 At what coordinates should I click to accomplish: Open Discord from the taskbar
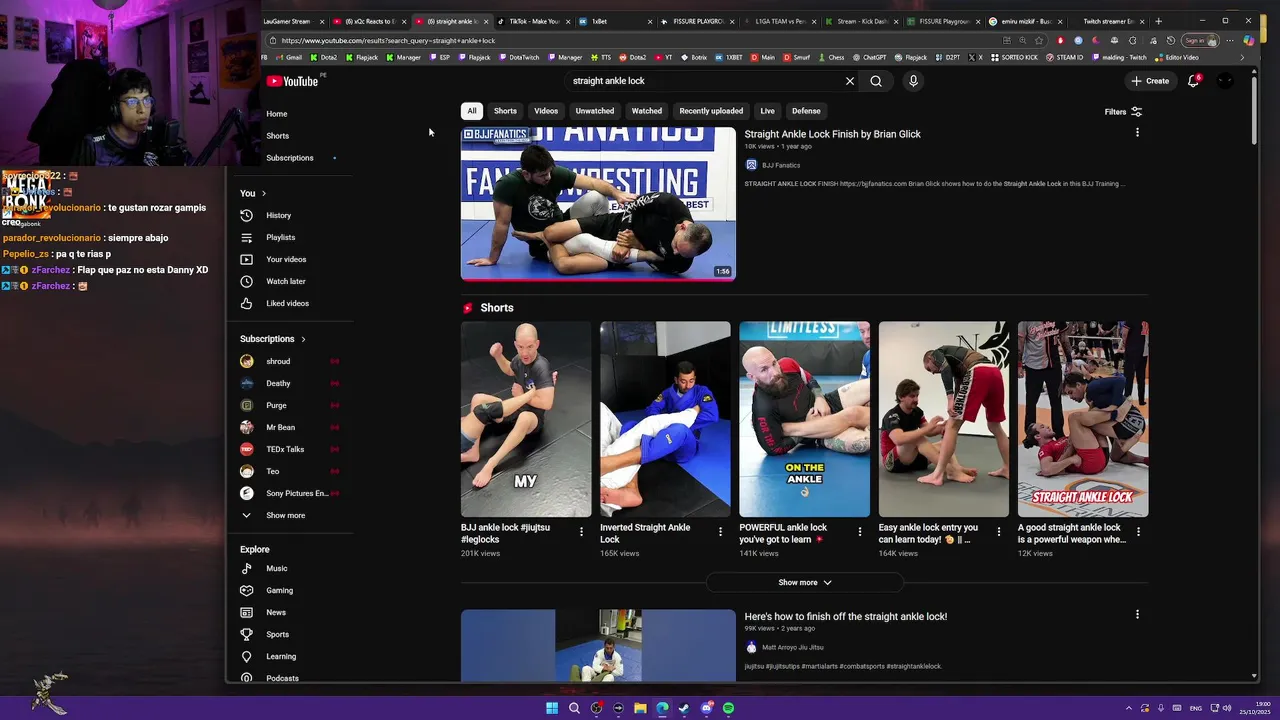tap(706, 708)
